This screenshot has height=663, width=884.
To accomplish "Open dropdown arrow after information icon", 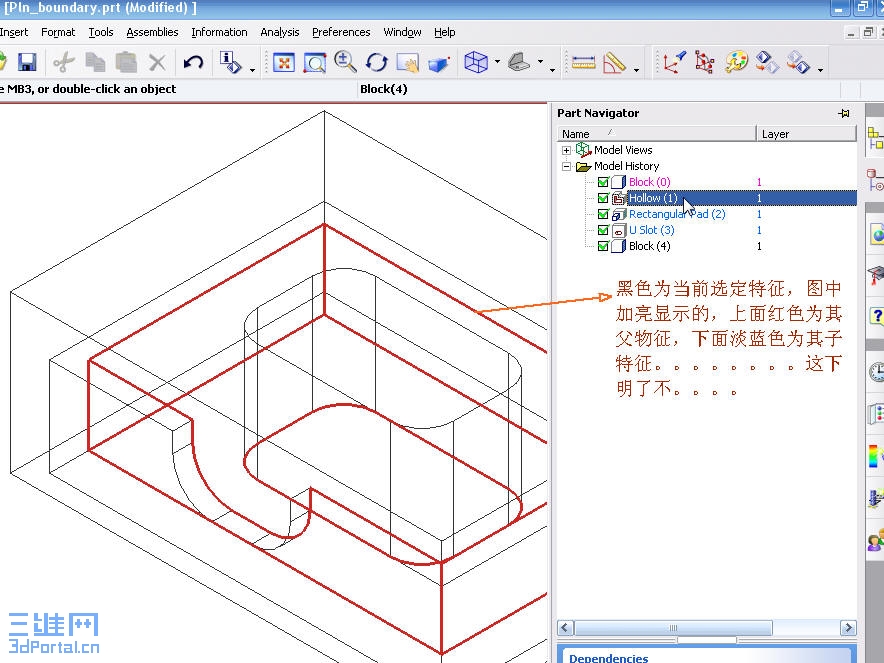I will click(252, 70).
